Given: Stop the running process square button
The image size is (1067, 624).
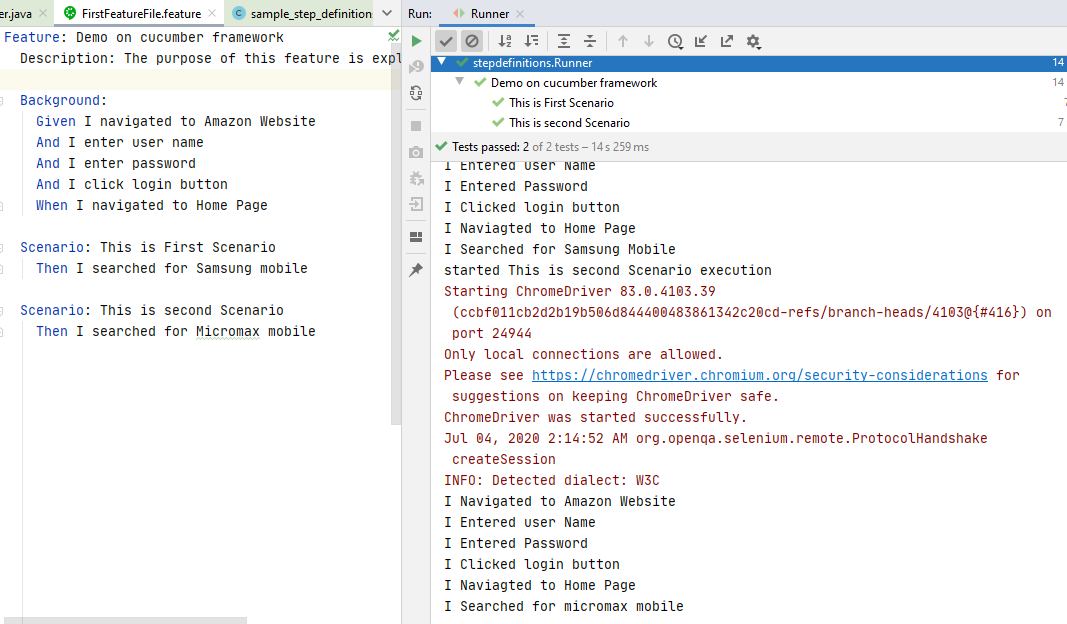Looking at the screenshot, I should (x=416, y=126).
